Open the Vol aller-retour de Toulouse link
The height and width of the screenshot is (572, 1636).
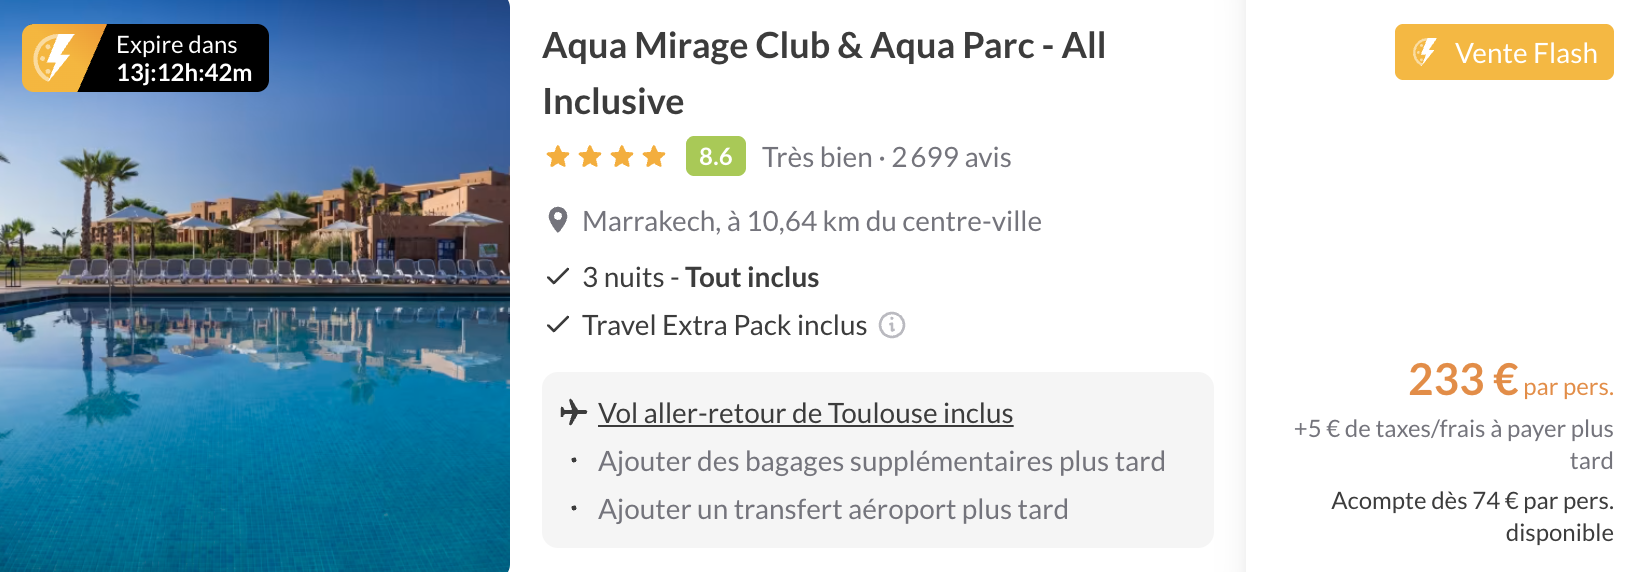[x=805, y=413]
